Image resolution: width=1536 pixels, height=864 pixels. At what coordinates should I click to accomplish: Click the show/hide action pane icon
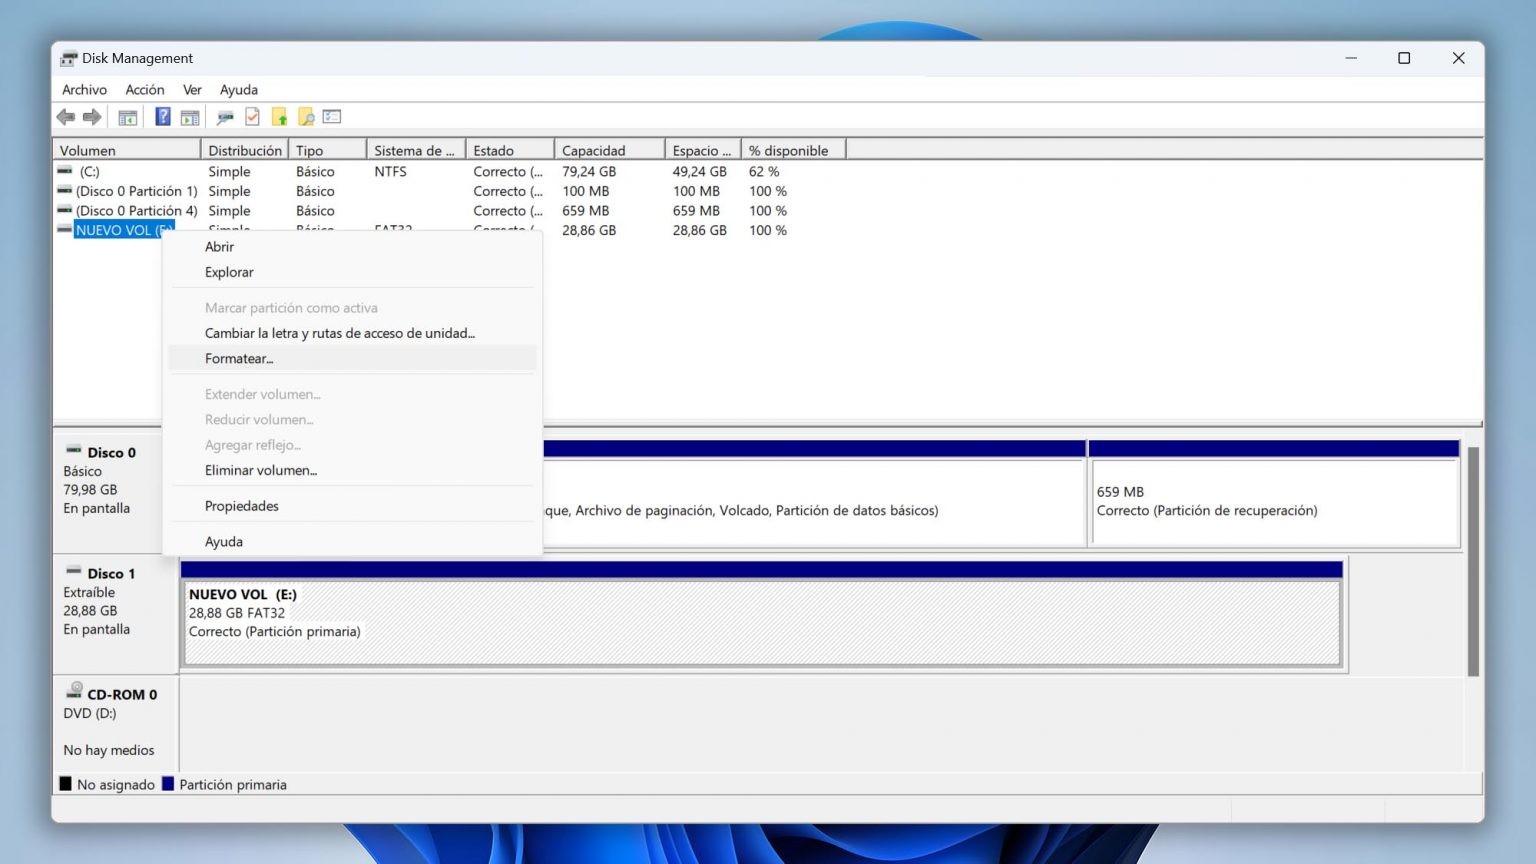[x=189, y=117]
